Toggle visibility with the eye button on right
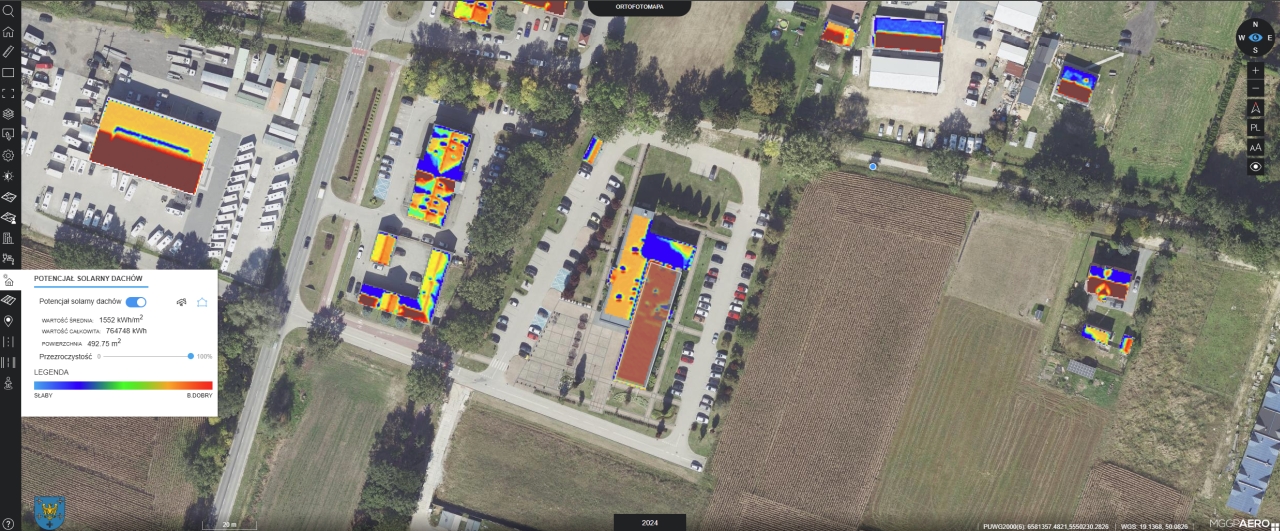 coord(1256,167)
